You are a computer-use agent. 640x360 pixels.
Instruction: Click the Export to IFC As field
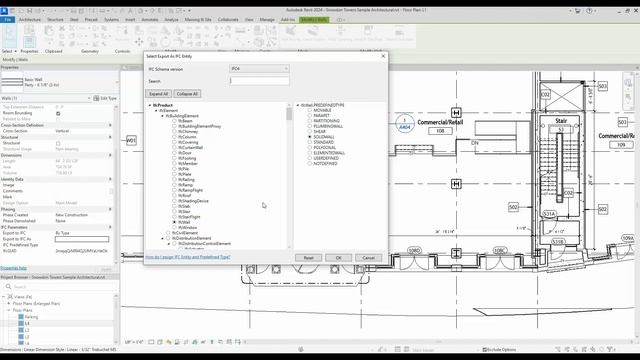tap(82, 239)
